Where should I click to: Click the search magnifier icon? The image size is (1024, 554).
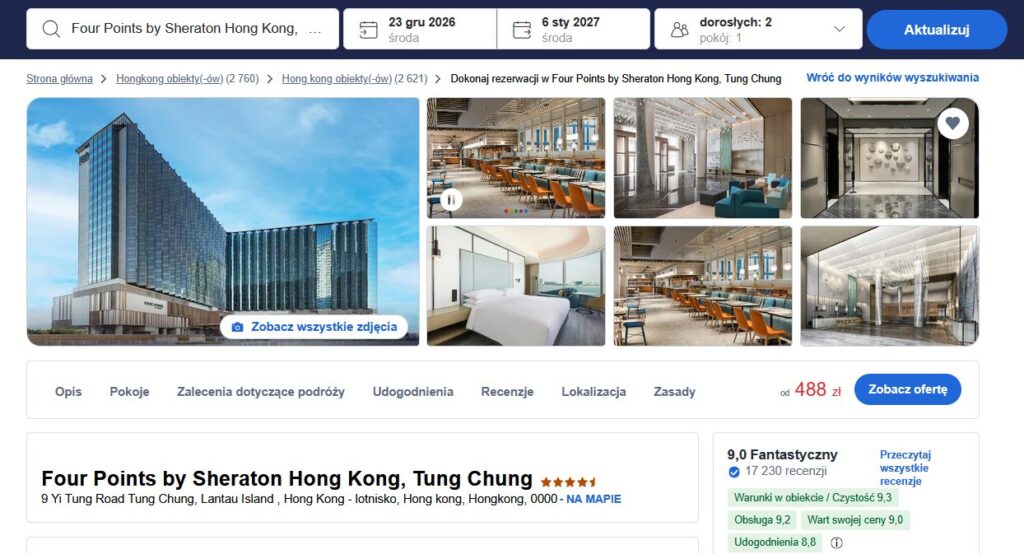51,29
